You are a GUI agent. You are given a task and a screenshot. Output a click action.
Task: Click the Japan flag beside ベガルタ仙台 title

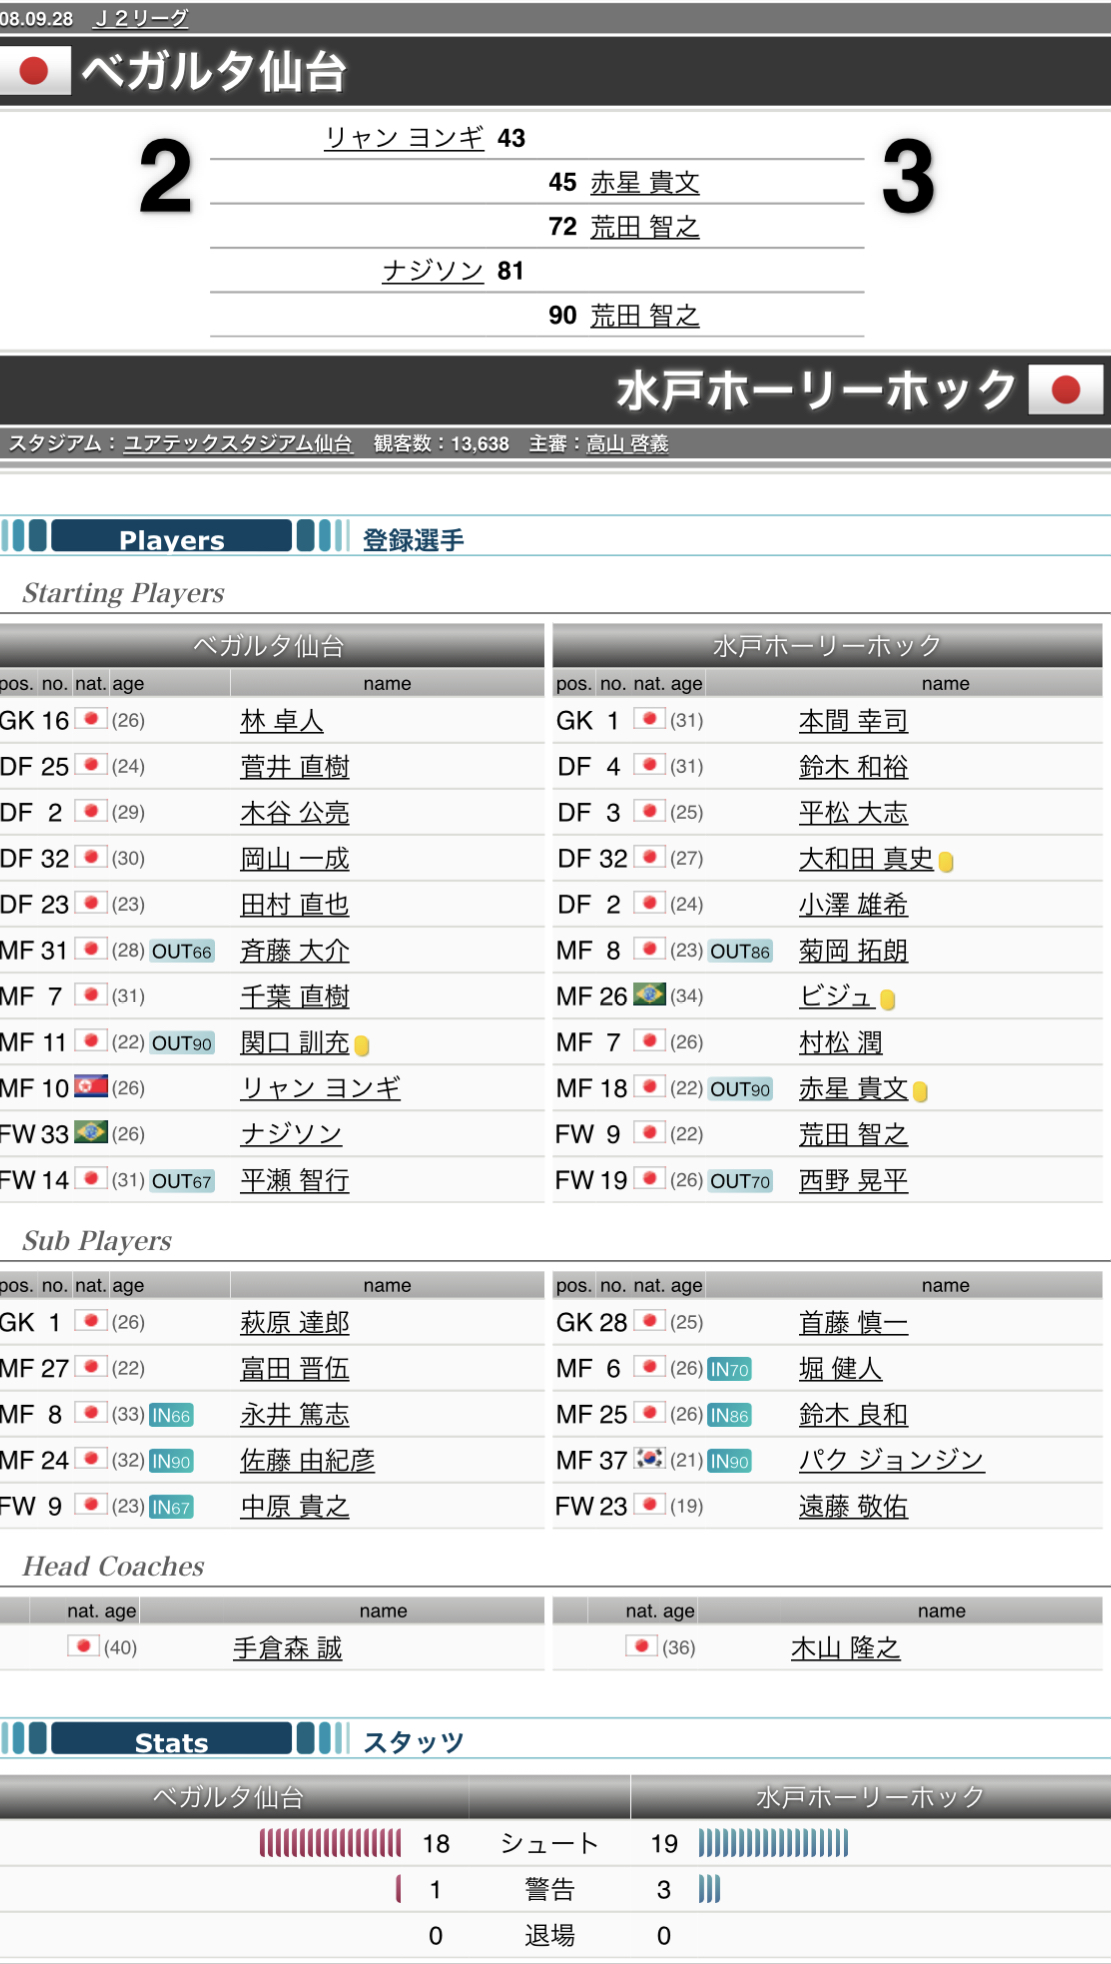point(34,71)
